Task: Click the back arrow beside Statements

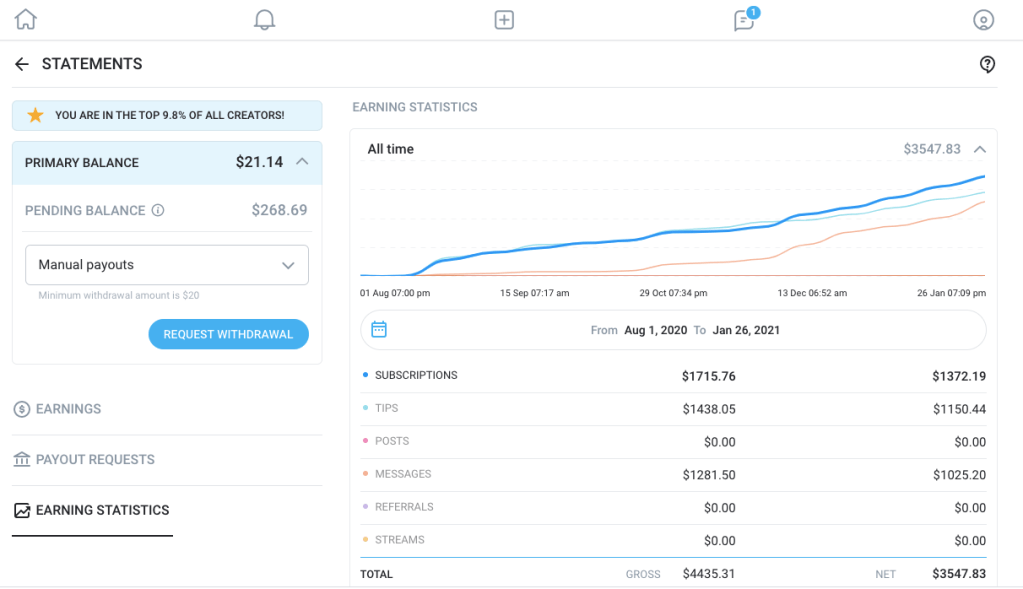Action: 22,64
